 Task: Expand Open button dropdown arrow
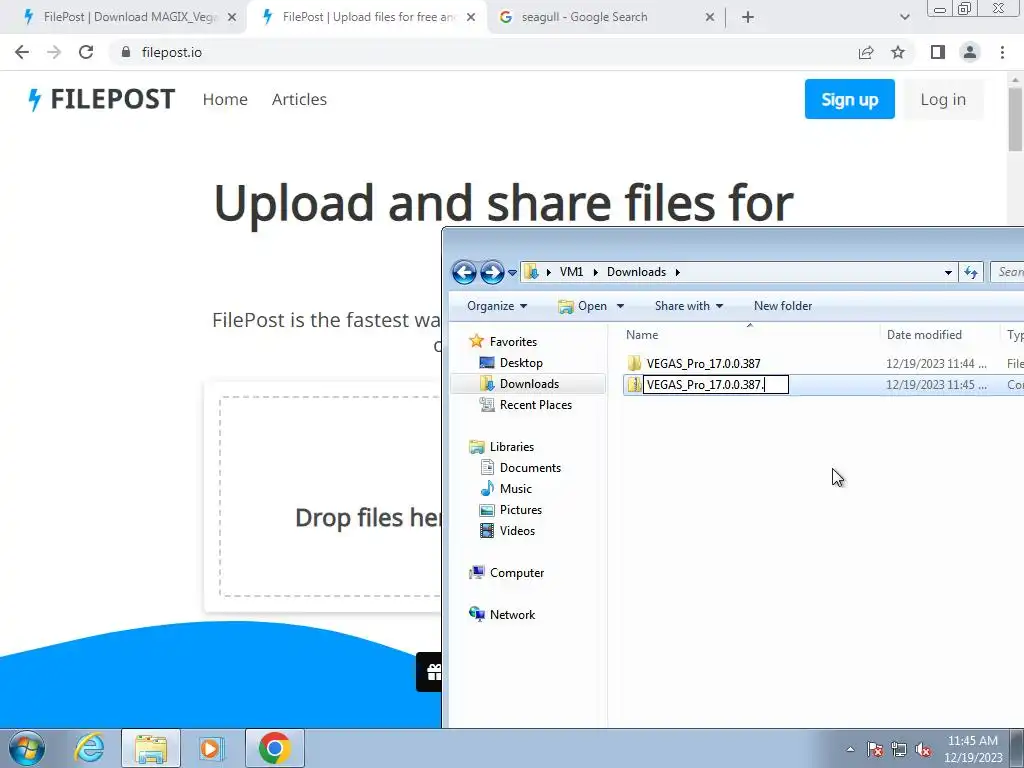pos(620,306)
